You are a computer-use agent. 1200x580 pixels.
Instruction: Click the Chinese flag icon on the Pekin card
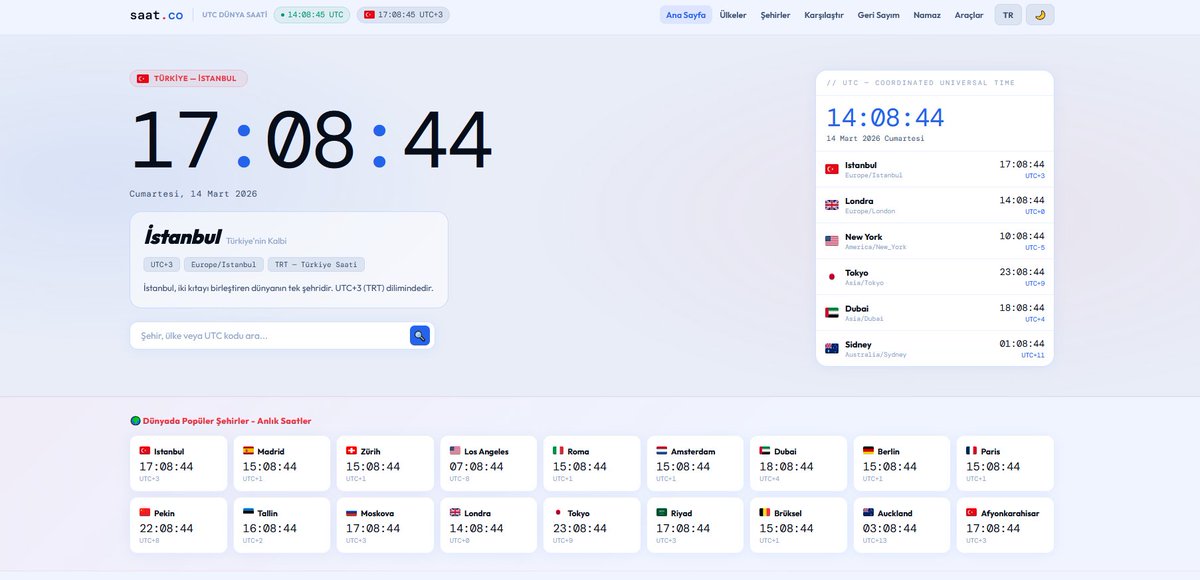coord(145,513)
